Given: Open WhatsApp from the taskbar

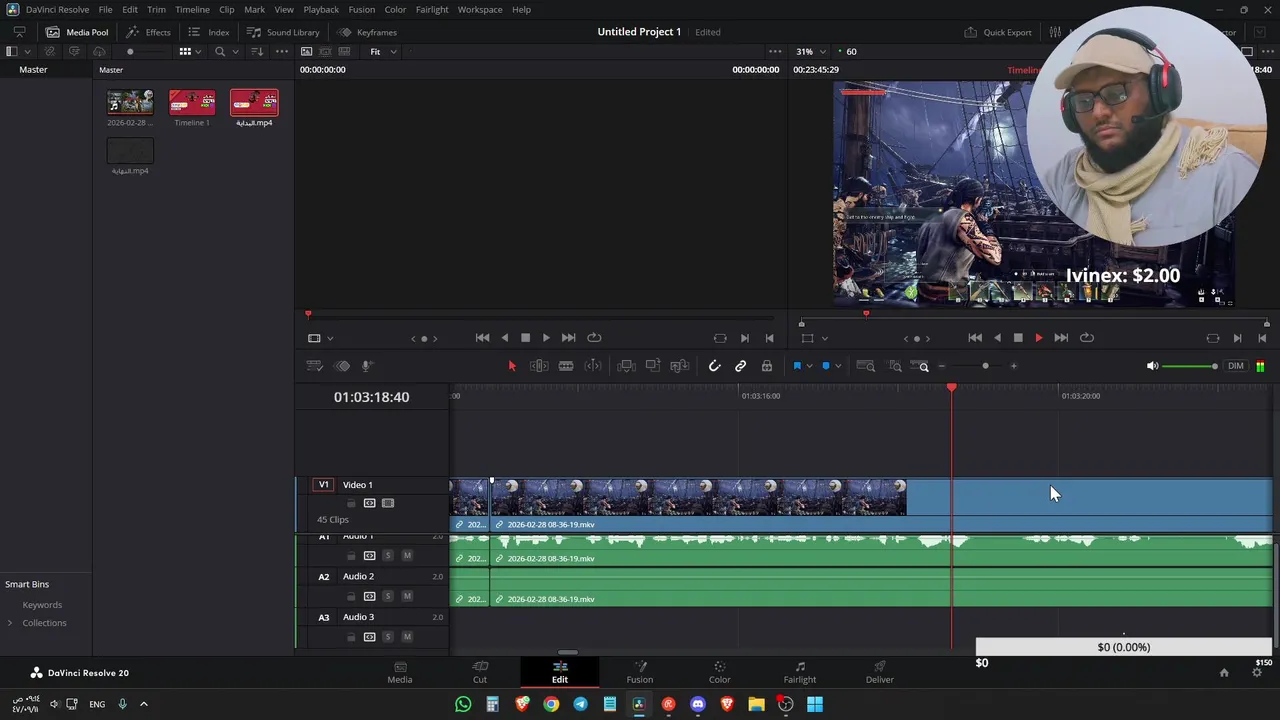Looking at the screenshot, I should click(x=463, y=704).
